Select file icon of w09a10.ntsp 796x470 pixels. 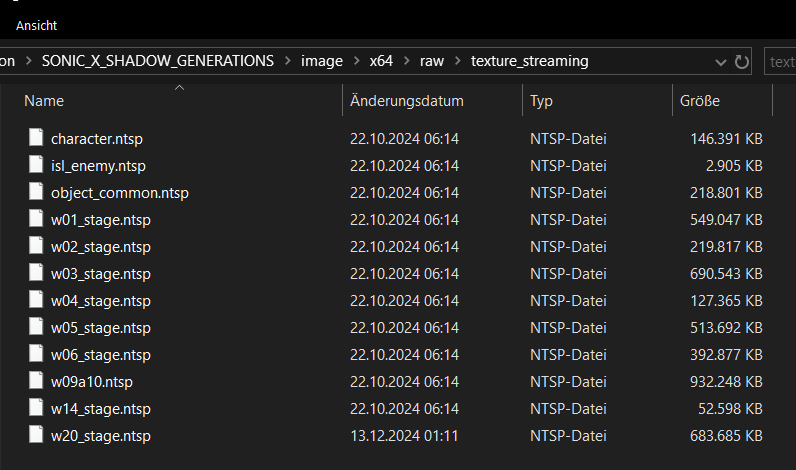[x=36, y=380]
